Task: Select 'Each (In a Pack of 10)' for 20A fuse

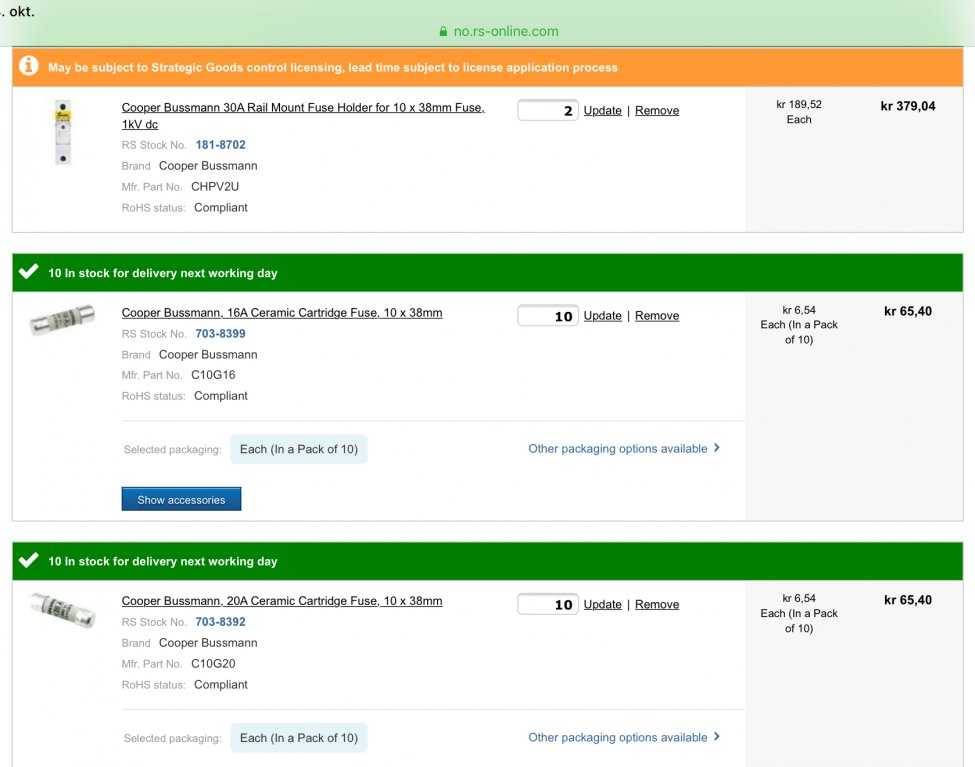Action: pyautogui.click(x=299, y=738)
